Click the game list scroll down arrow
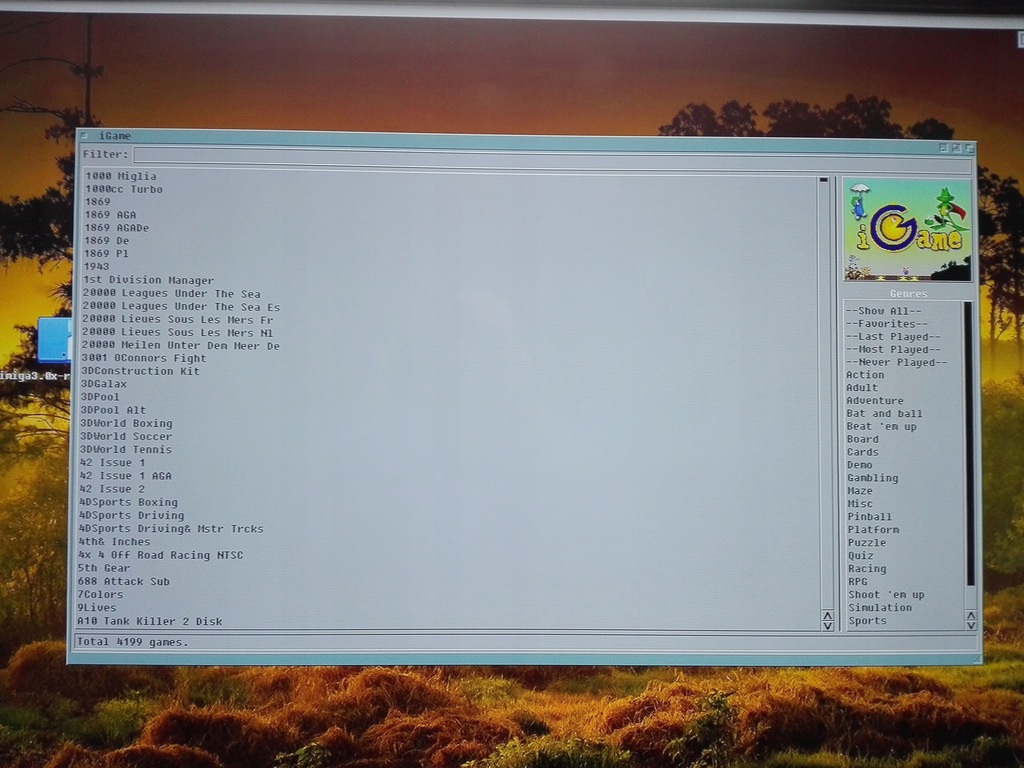1024x768 pixels. pyautogui.click(x=828, y=626)
